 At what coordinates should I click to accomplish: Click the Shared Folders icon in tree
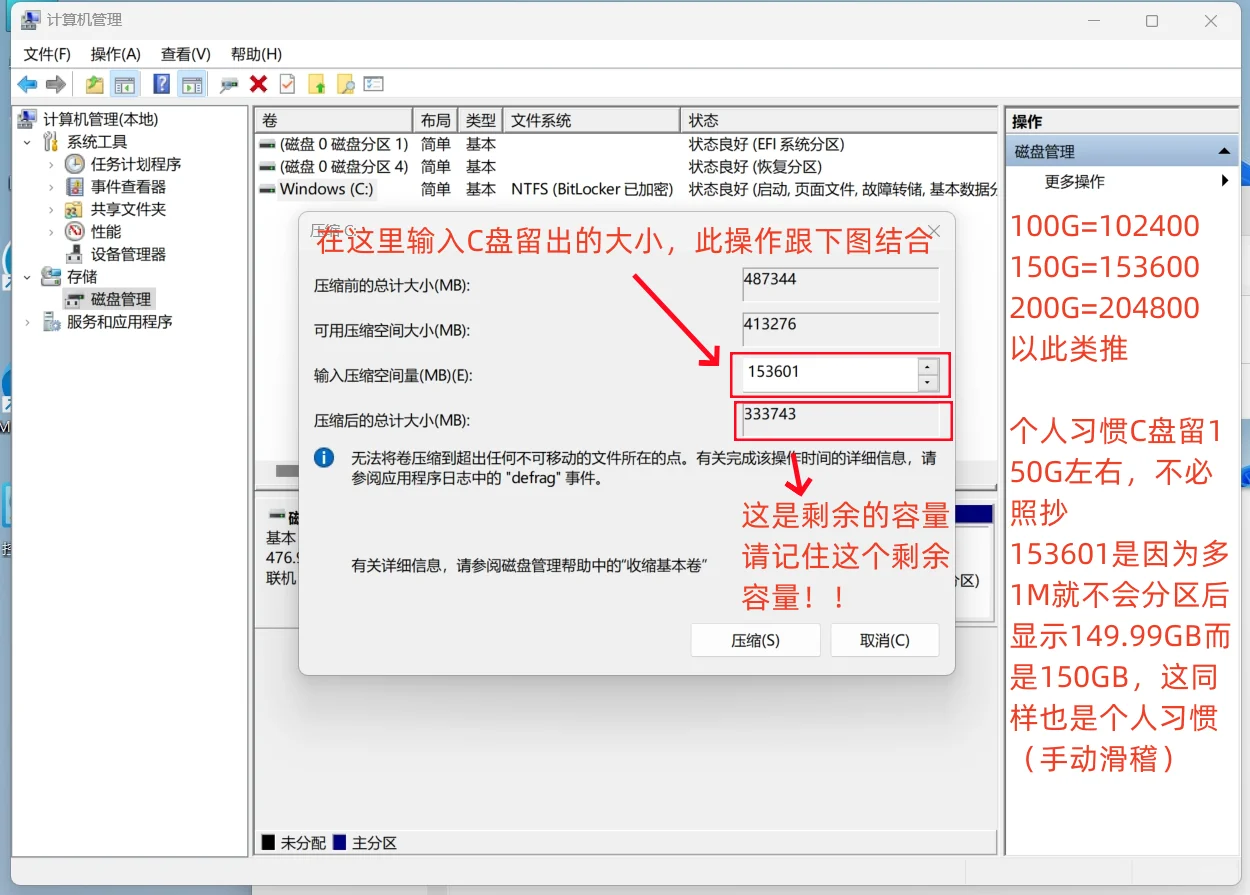tap(75, 209)
